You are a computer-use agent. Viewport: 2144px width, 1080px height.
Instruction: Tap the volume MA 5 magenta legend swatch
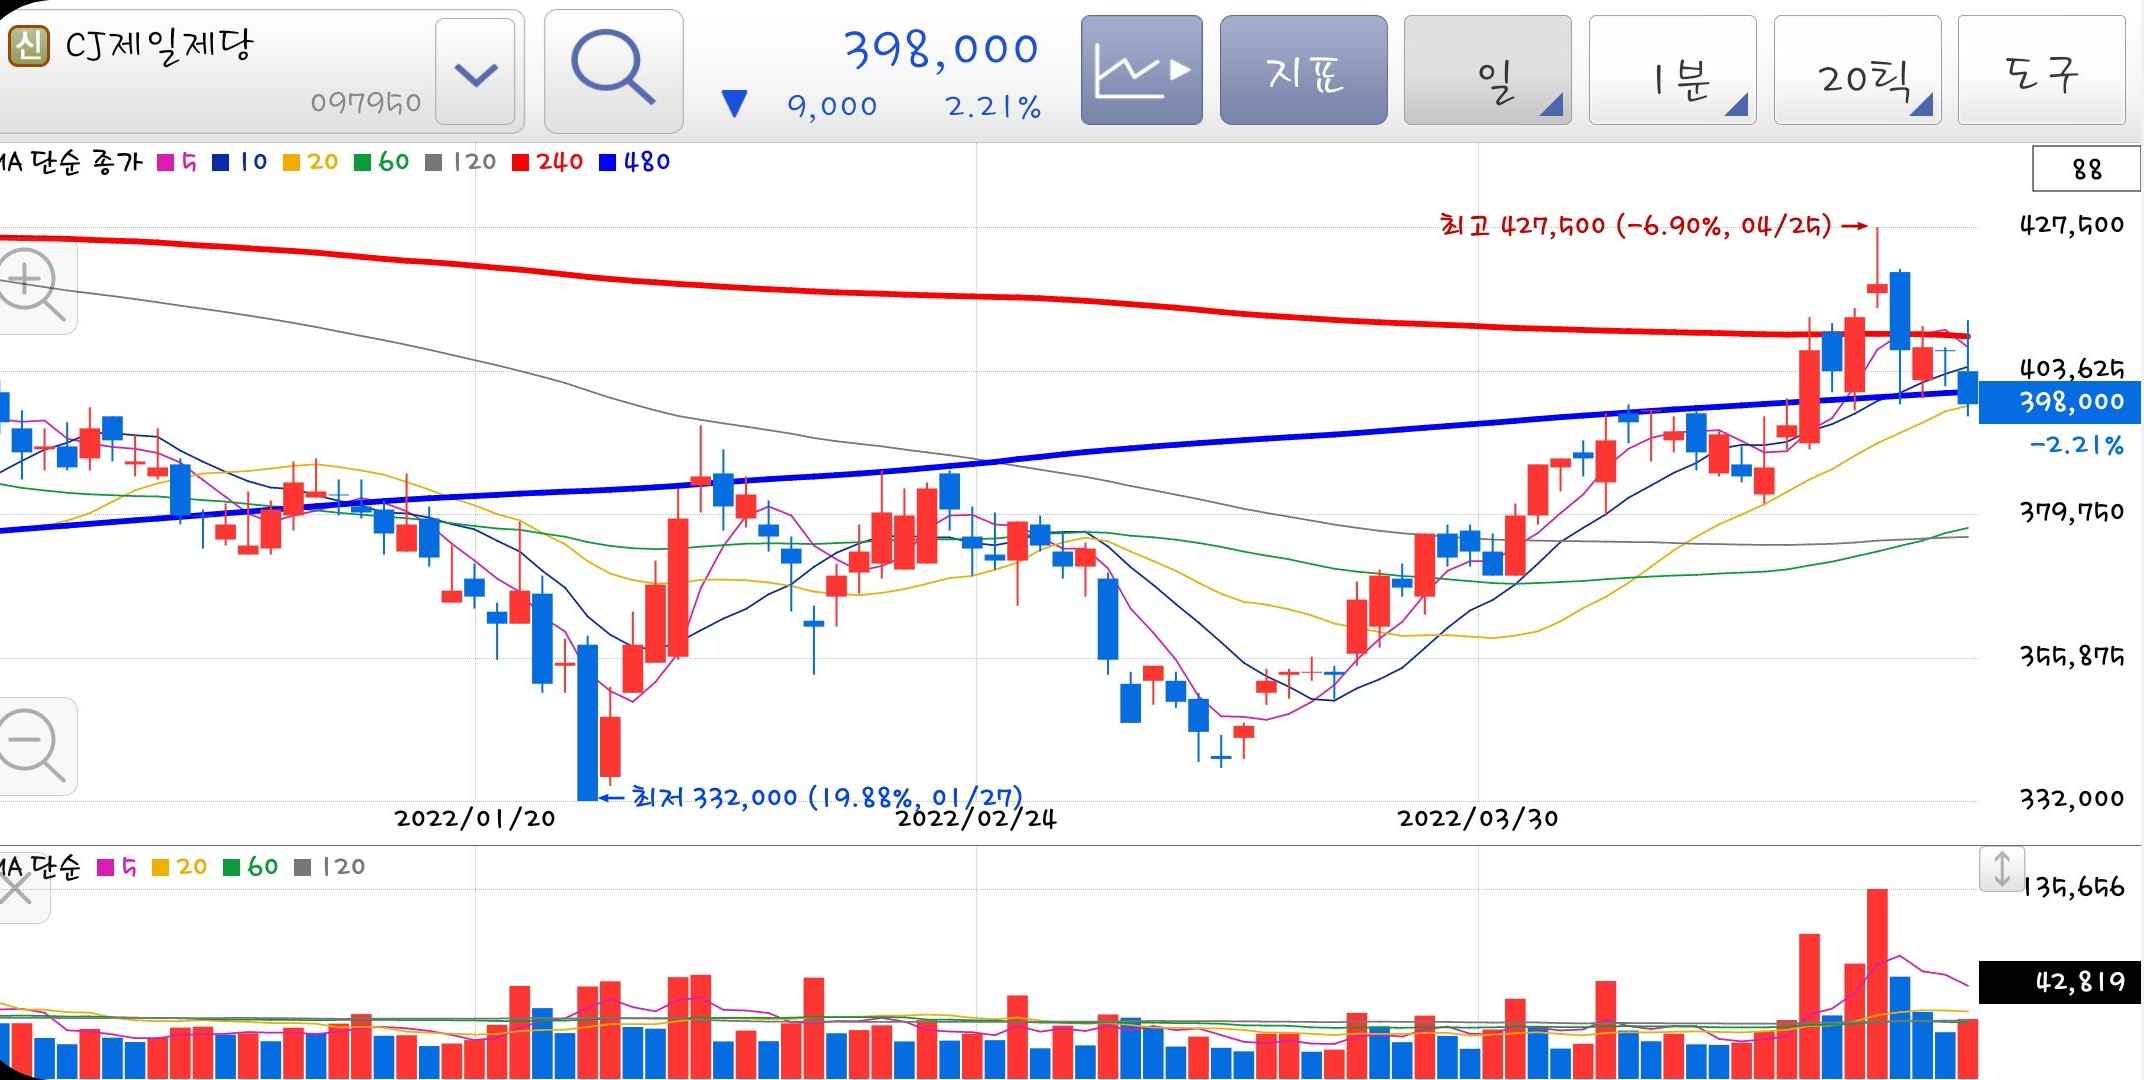[x=105, y=867]
